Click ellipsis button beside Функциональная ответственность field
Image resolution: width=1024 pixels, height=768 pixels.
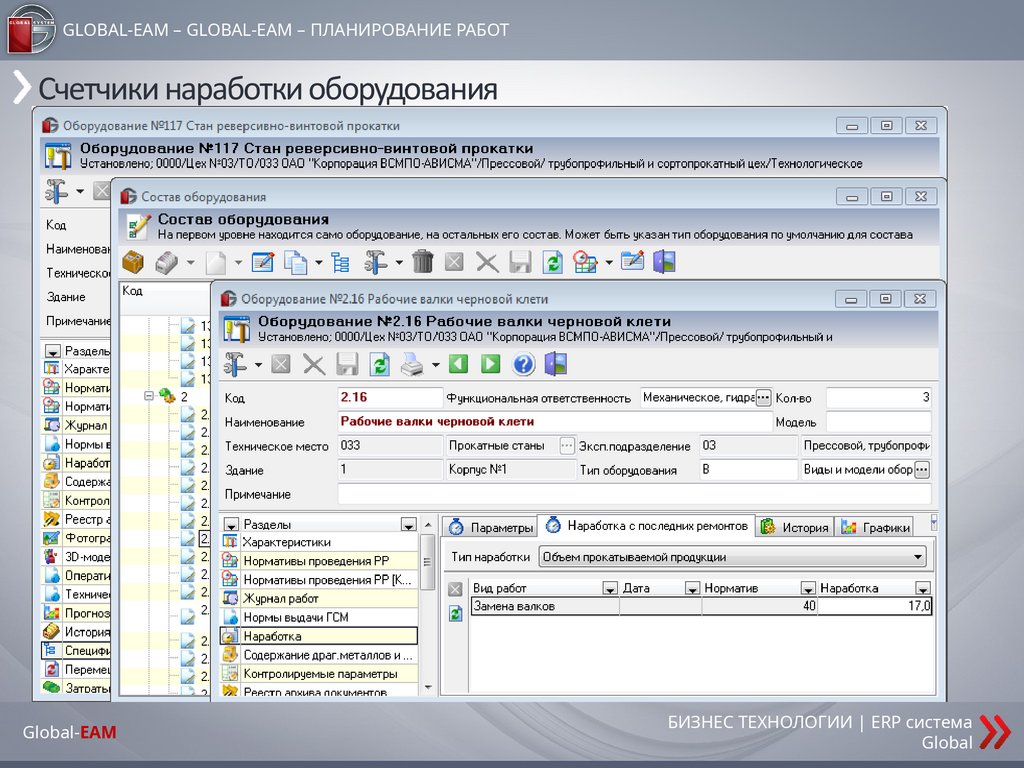pos(763,398)
